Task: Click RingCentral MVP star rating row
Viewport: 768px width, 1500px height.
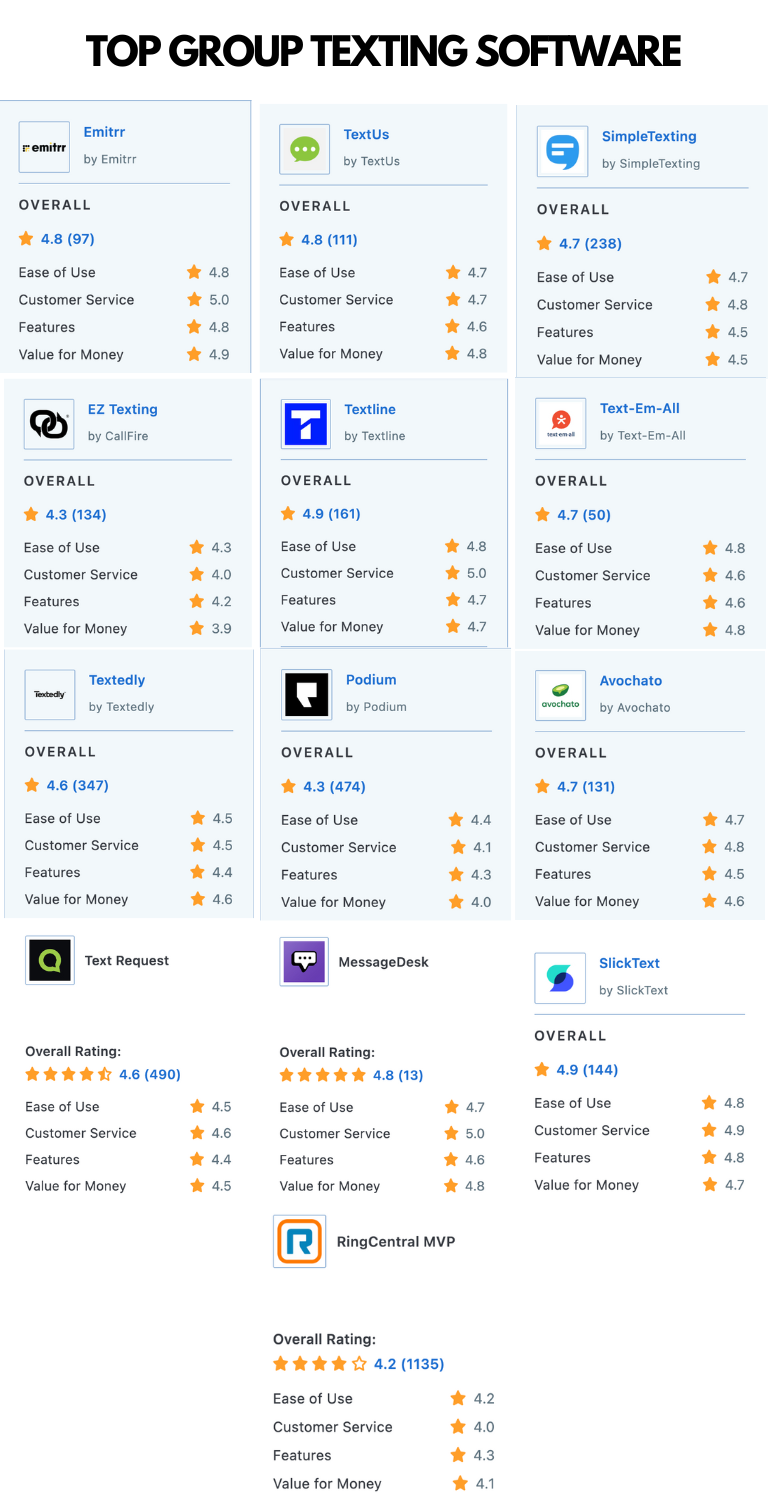Action: pos(320,1364)
